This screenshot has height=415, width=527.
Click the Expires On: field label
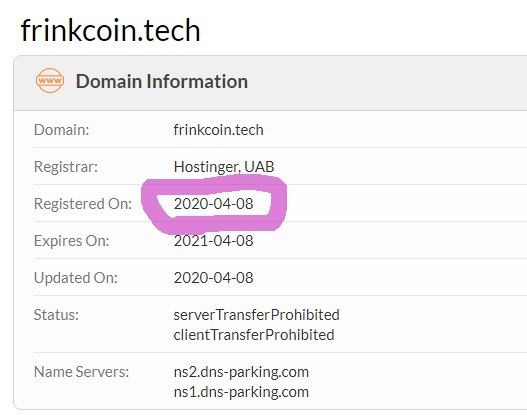[x=72, y=241]
